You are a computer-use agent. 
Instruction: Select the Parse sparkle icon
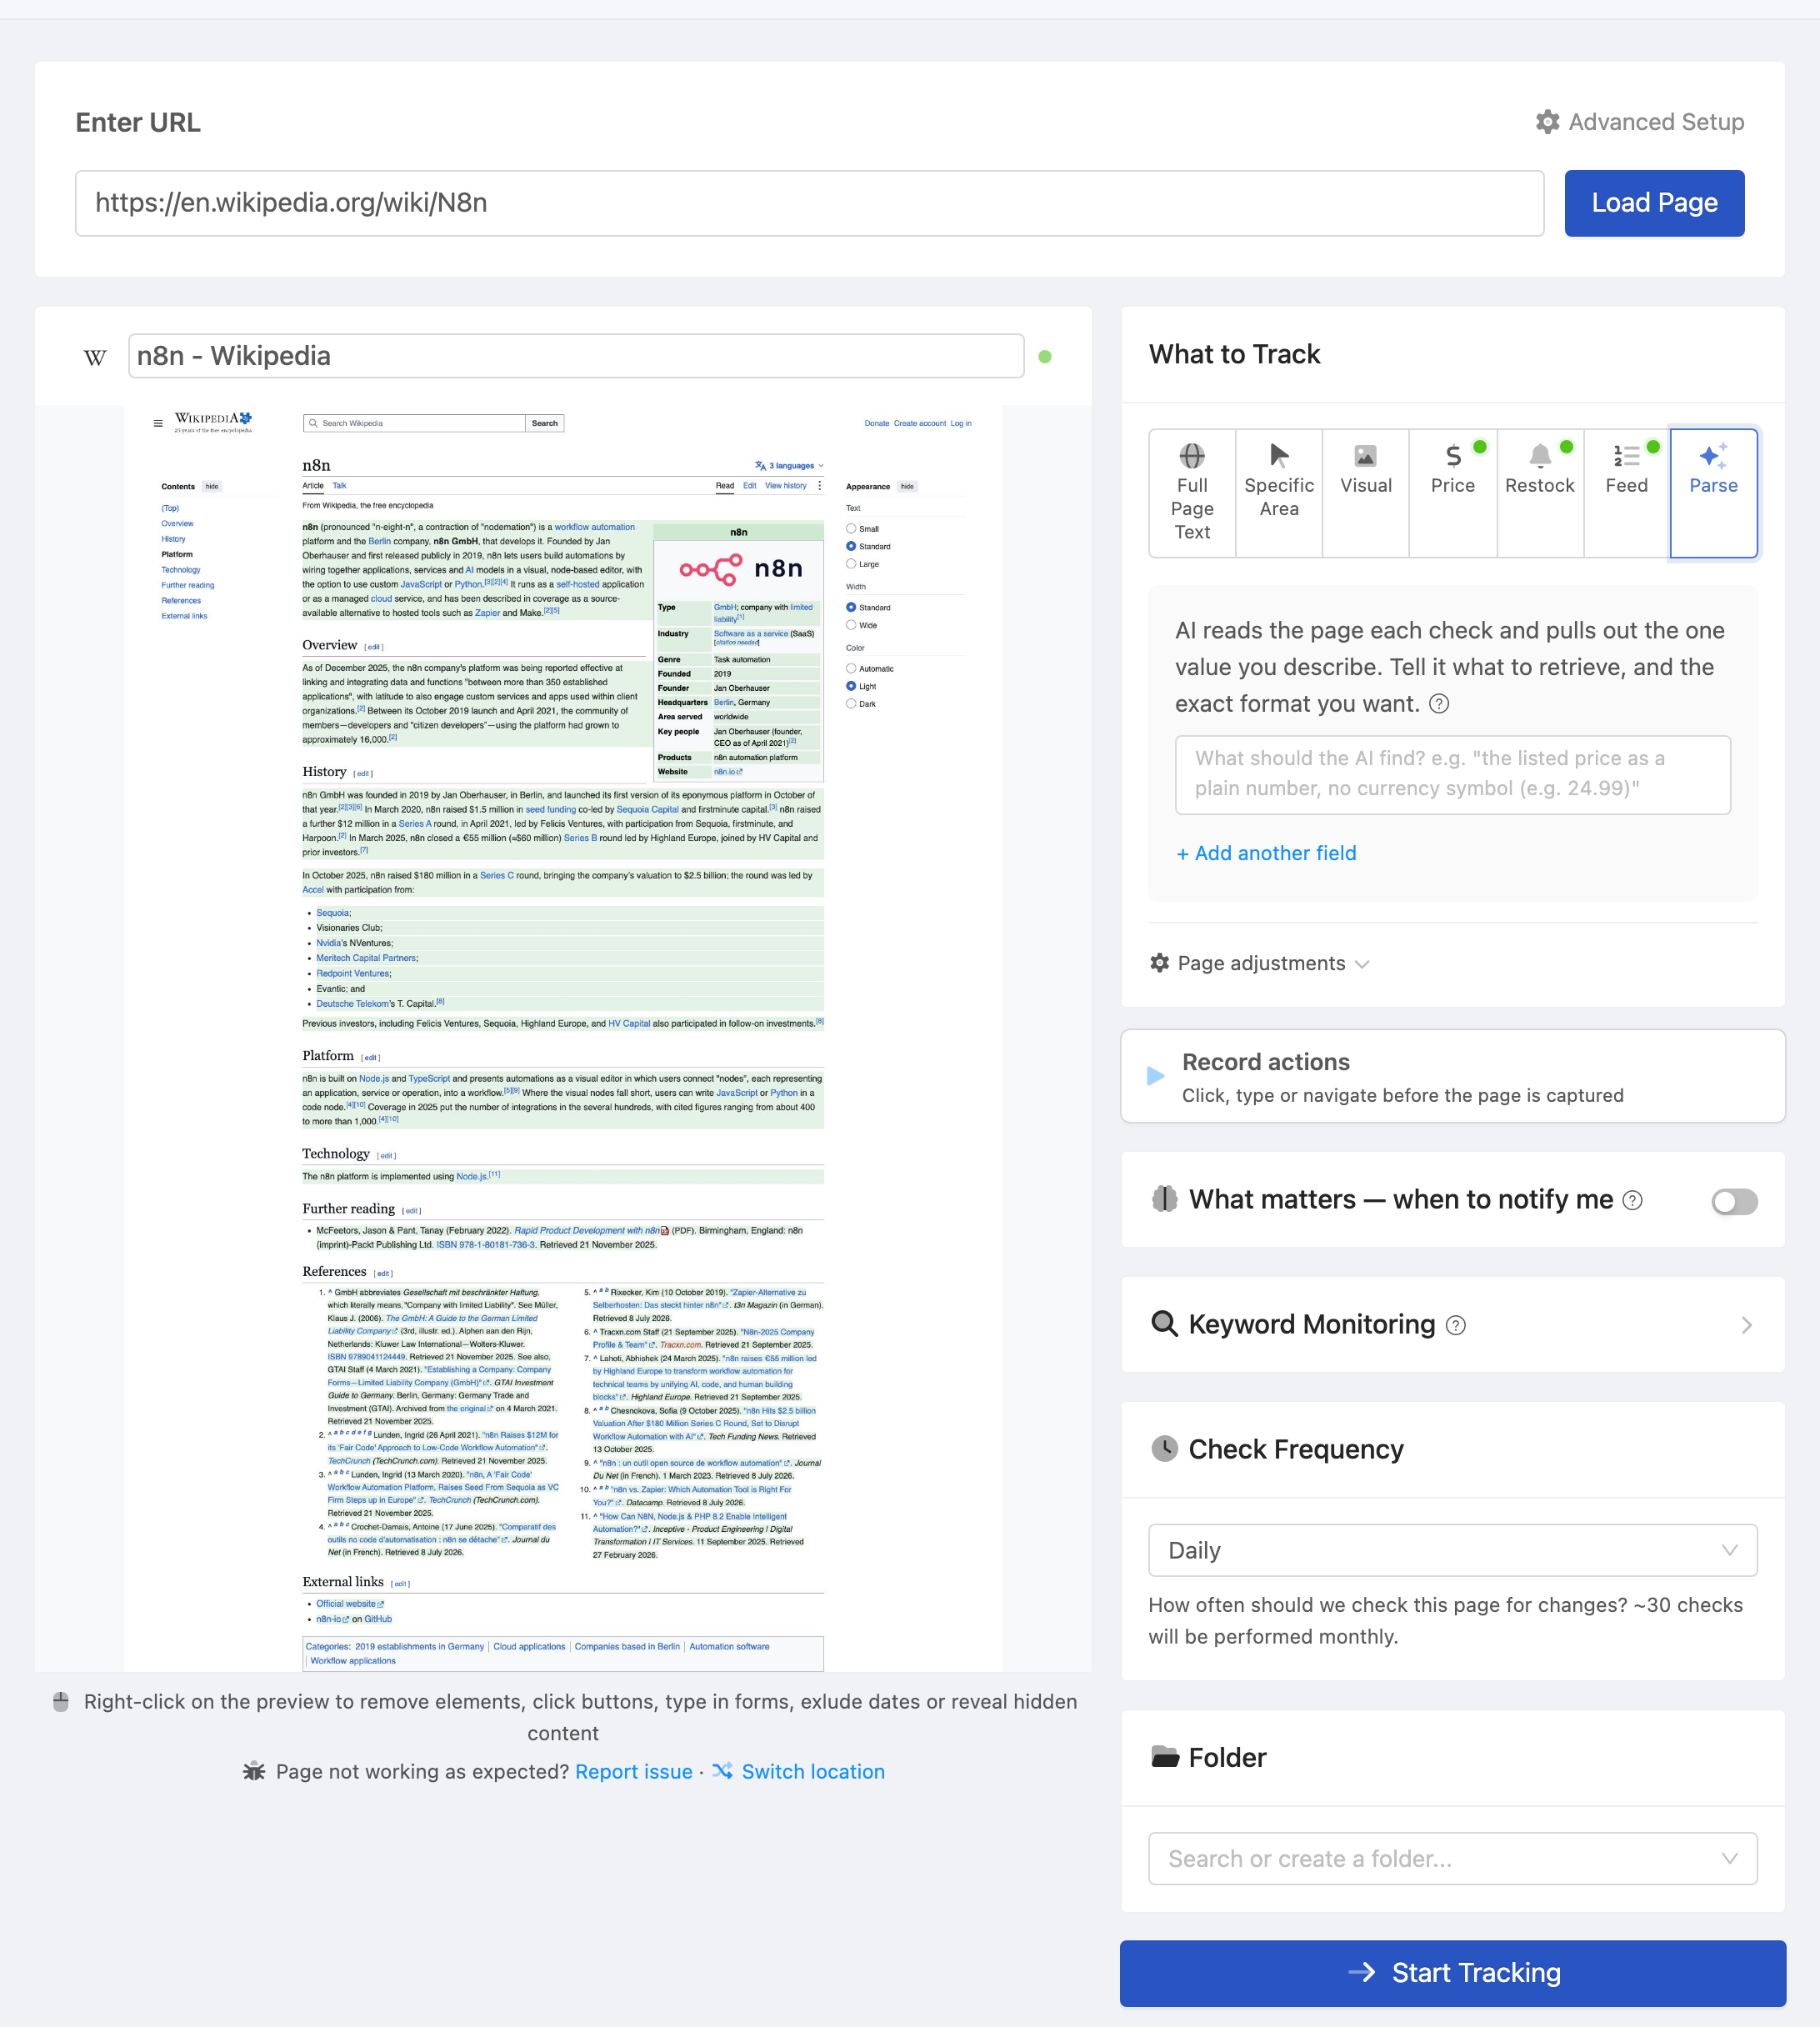(1713, 456)
